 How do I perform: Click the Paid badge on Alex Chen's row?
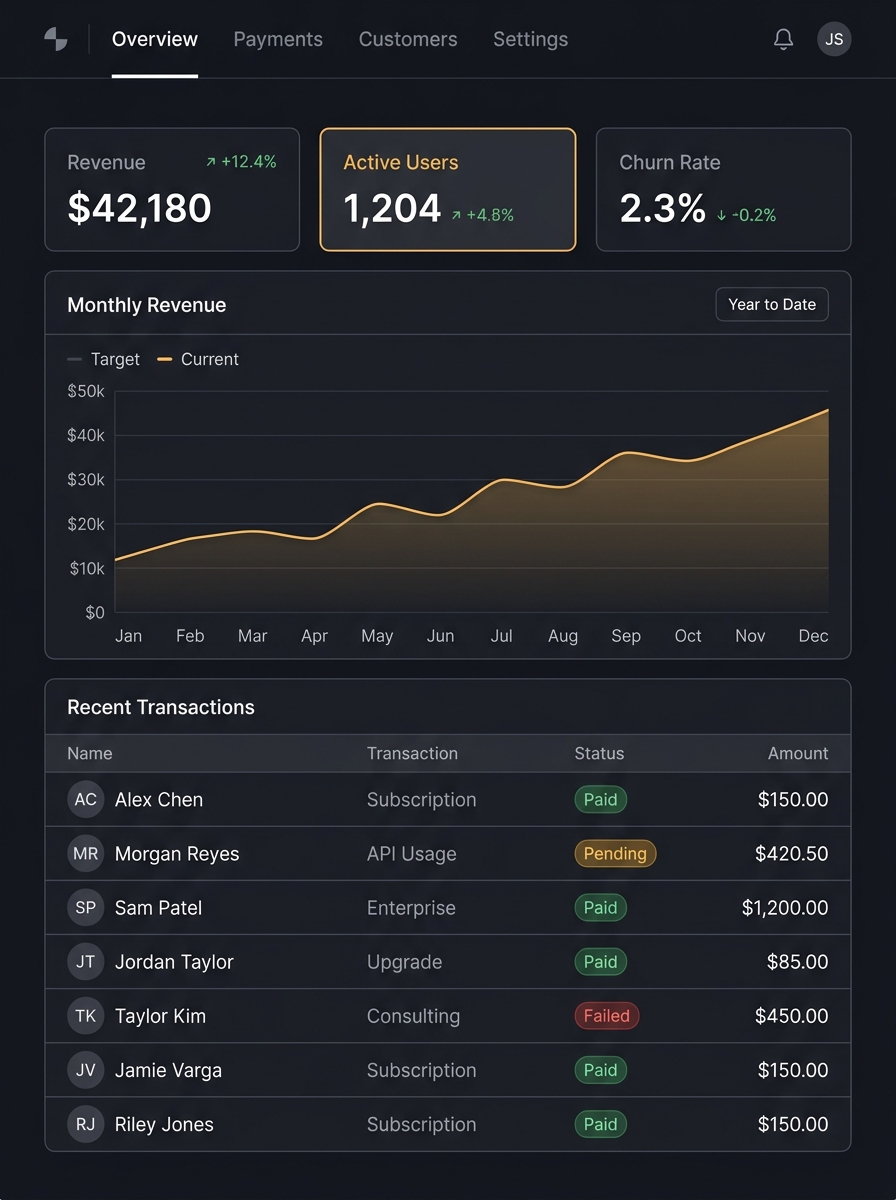pos(600,799)
